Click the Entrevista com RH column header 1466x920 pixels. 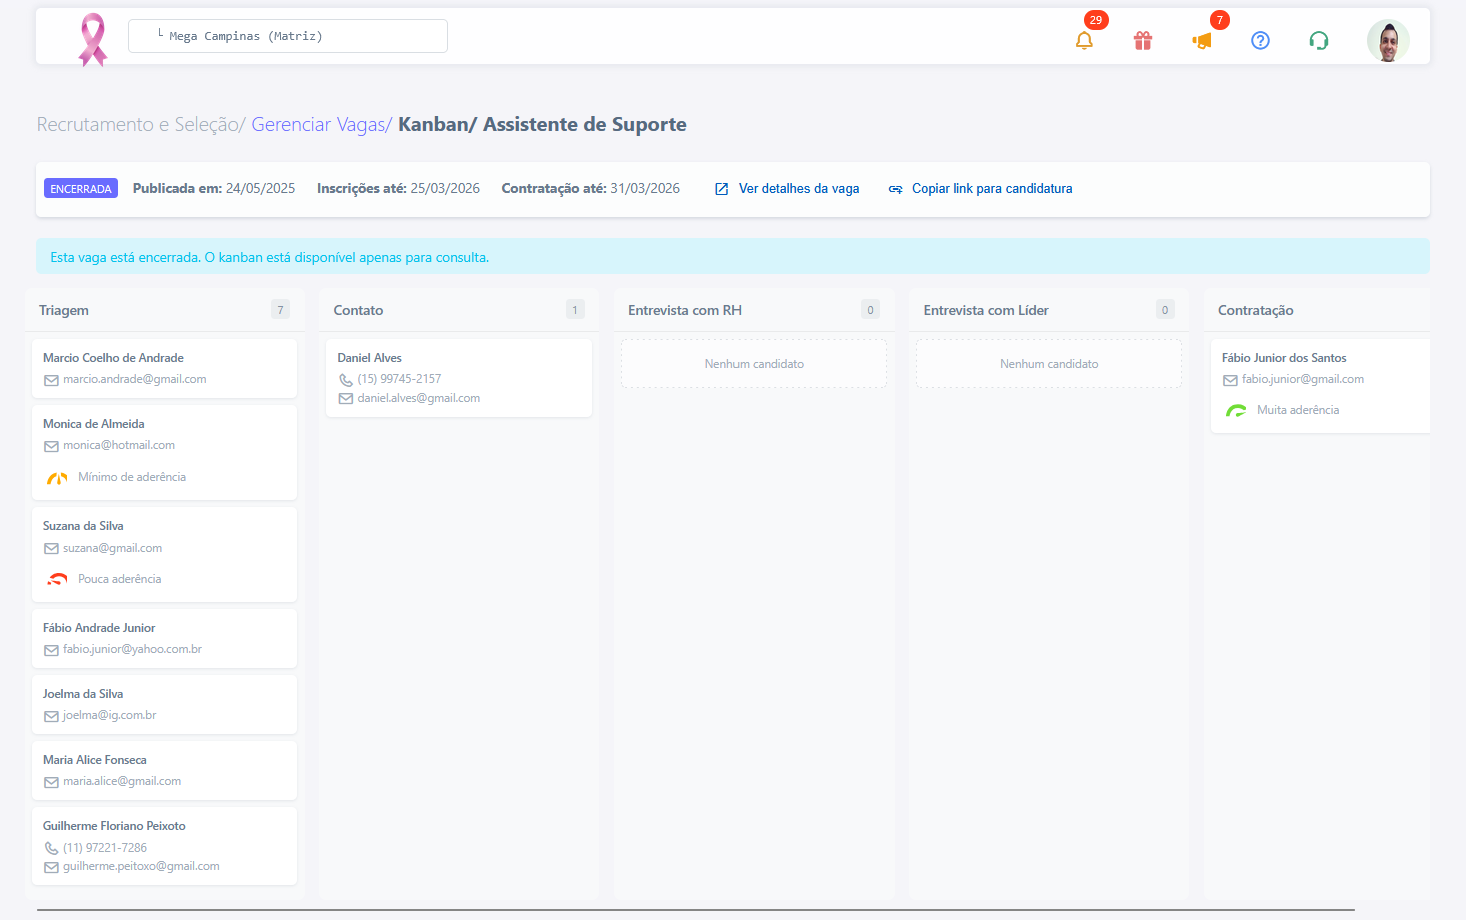coord(685,310)
